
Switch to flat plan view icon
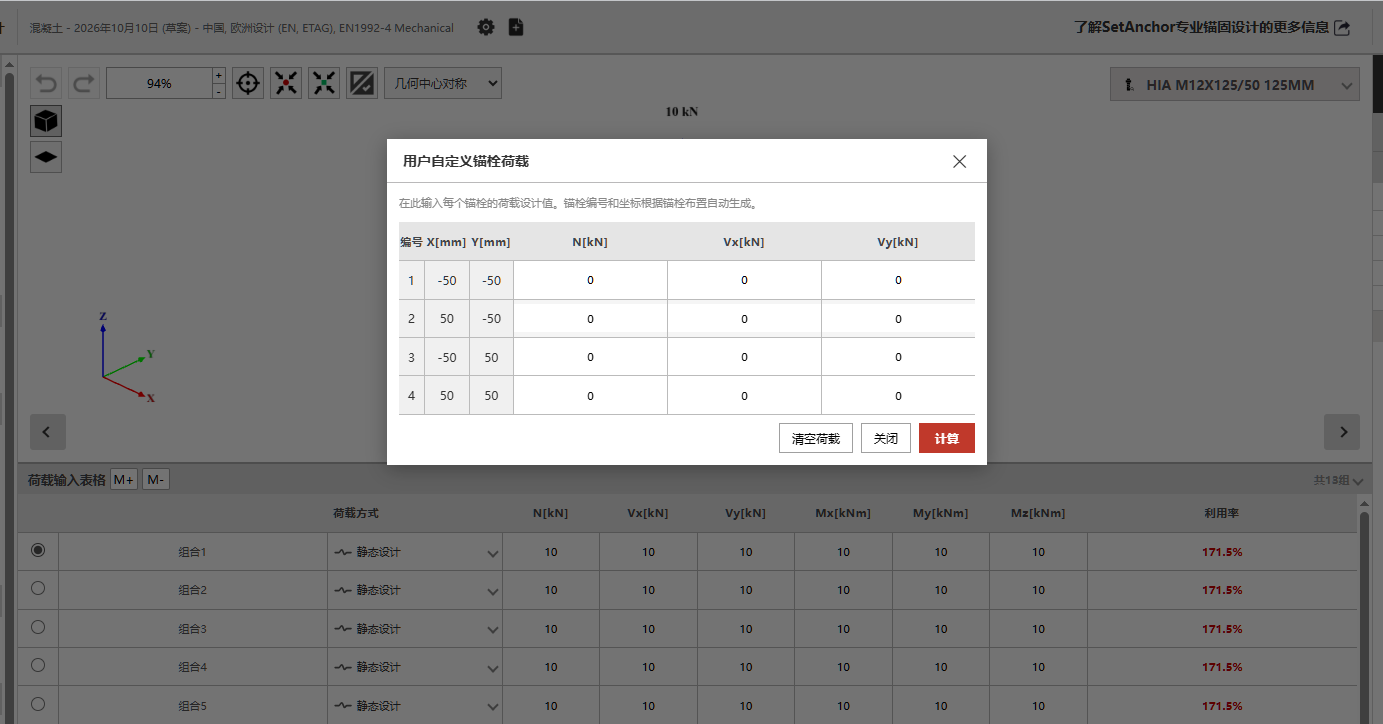(x=46, y=157)
